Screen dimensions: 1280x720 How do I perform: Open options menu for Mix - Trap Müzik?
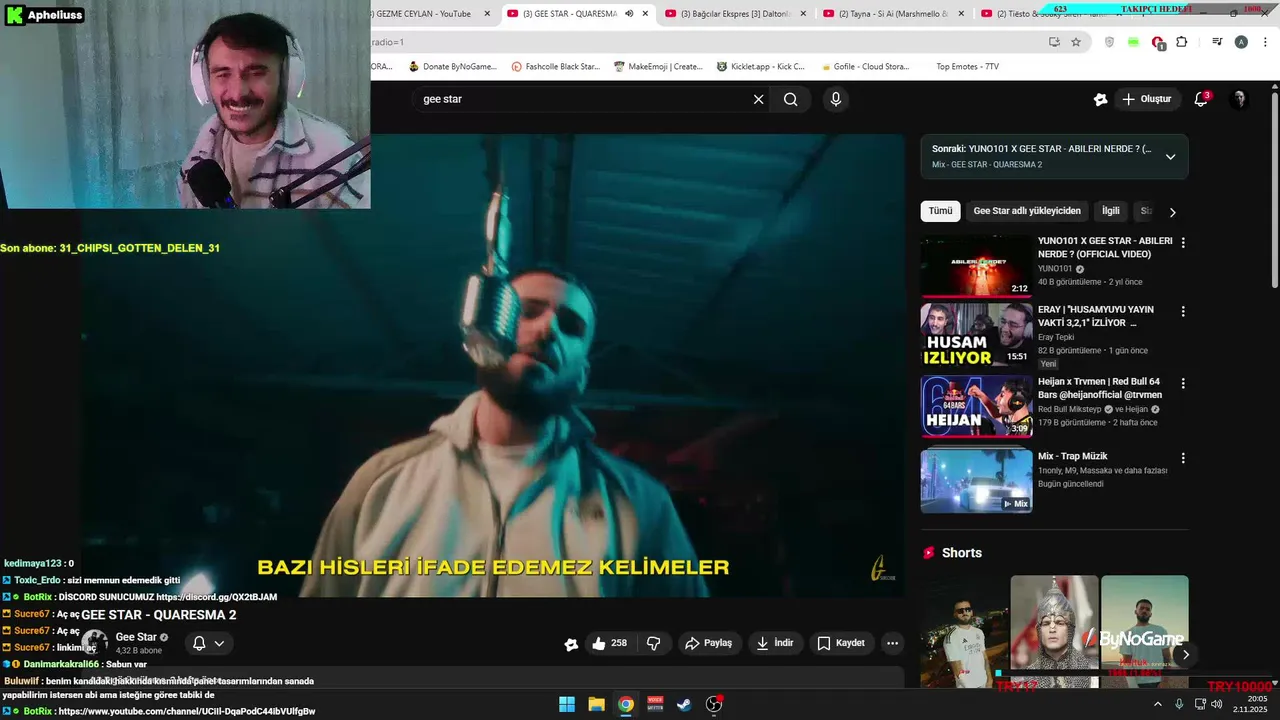1183,458
